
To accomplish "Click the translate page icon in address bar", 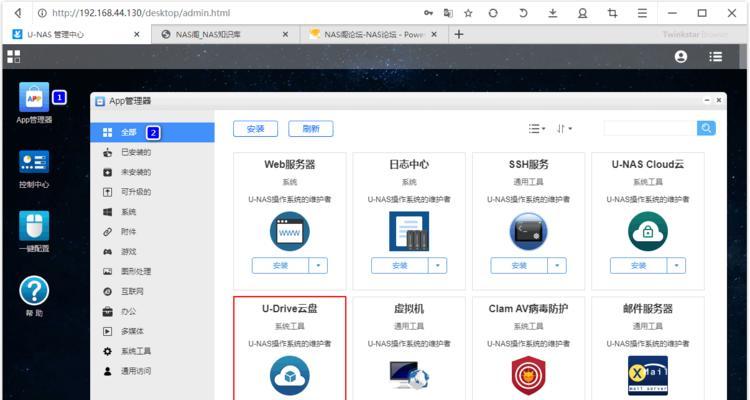I will pyautogui.click(x=448, y=13).
